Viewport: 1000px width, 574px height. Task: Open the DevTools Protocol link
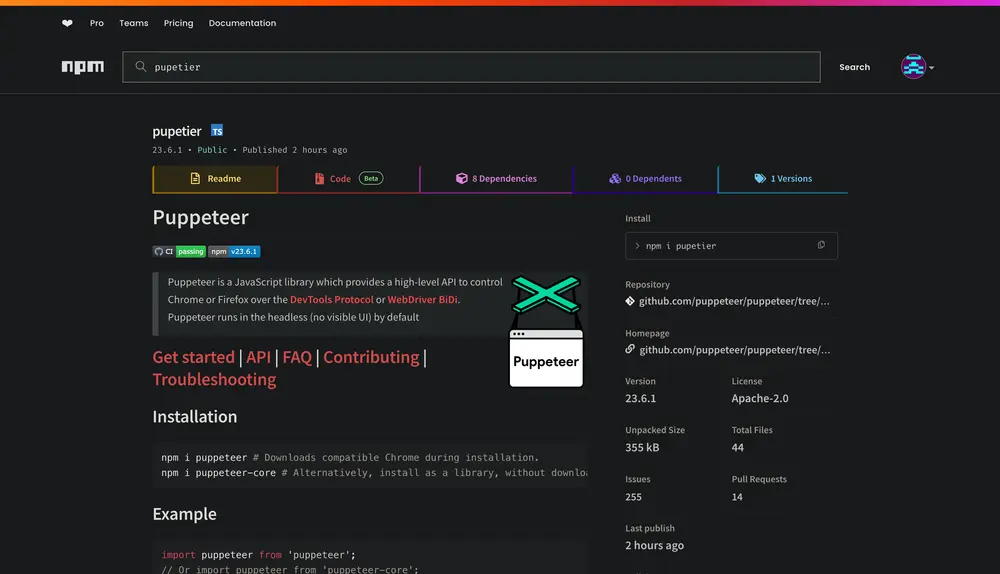(x=332, y=299)
